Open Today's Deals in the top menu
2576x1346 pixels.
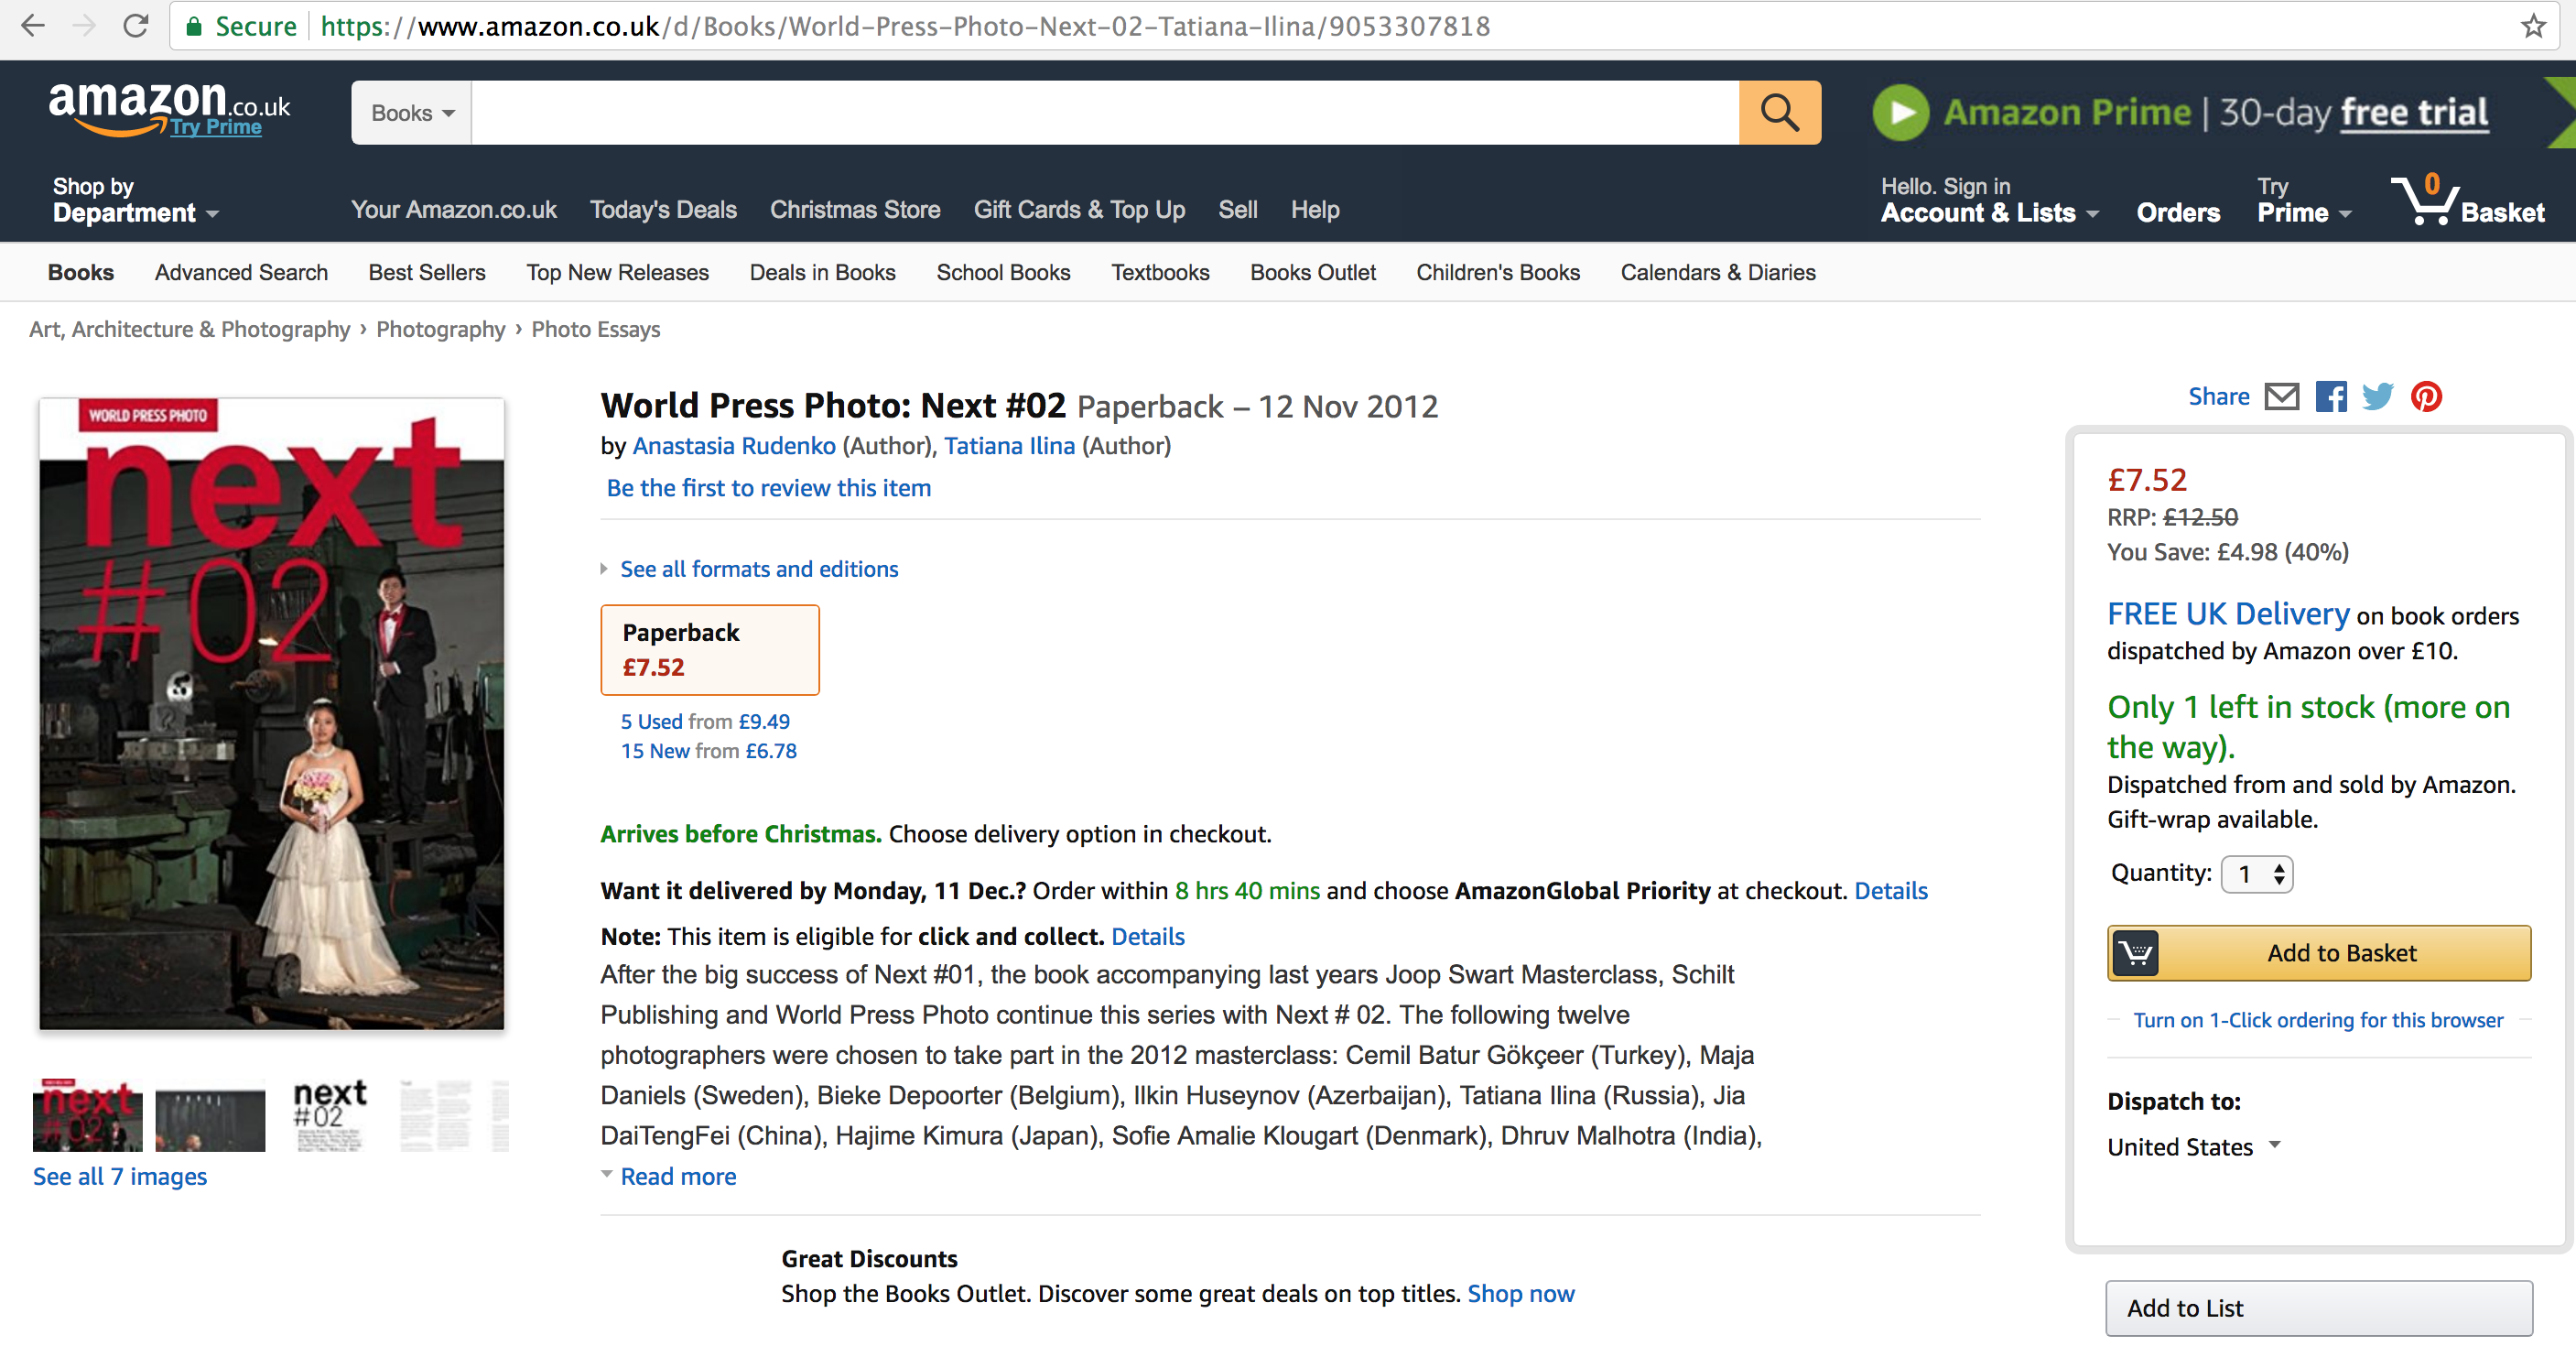[x=663, y=210]
